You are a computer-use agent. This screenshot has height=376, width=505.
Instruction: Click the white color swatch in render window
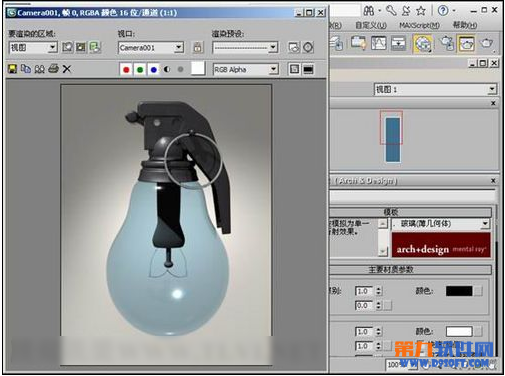tap(198, 69)
